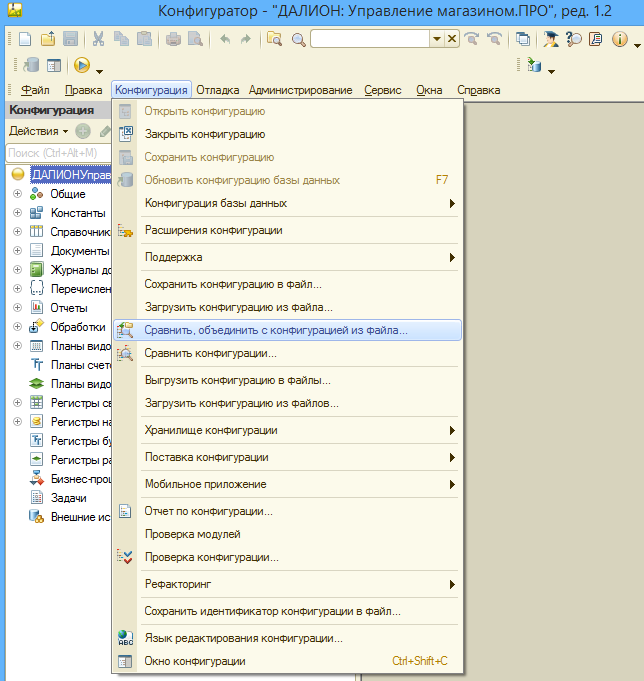Open the Поддержка submenu
644x681 pixels.
point(287,257)
